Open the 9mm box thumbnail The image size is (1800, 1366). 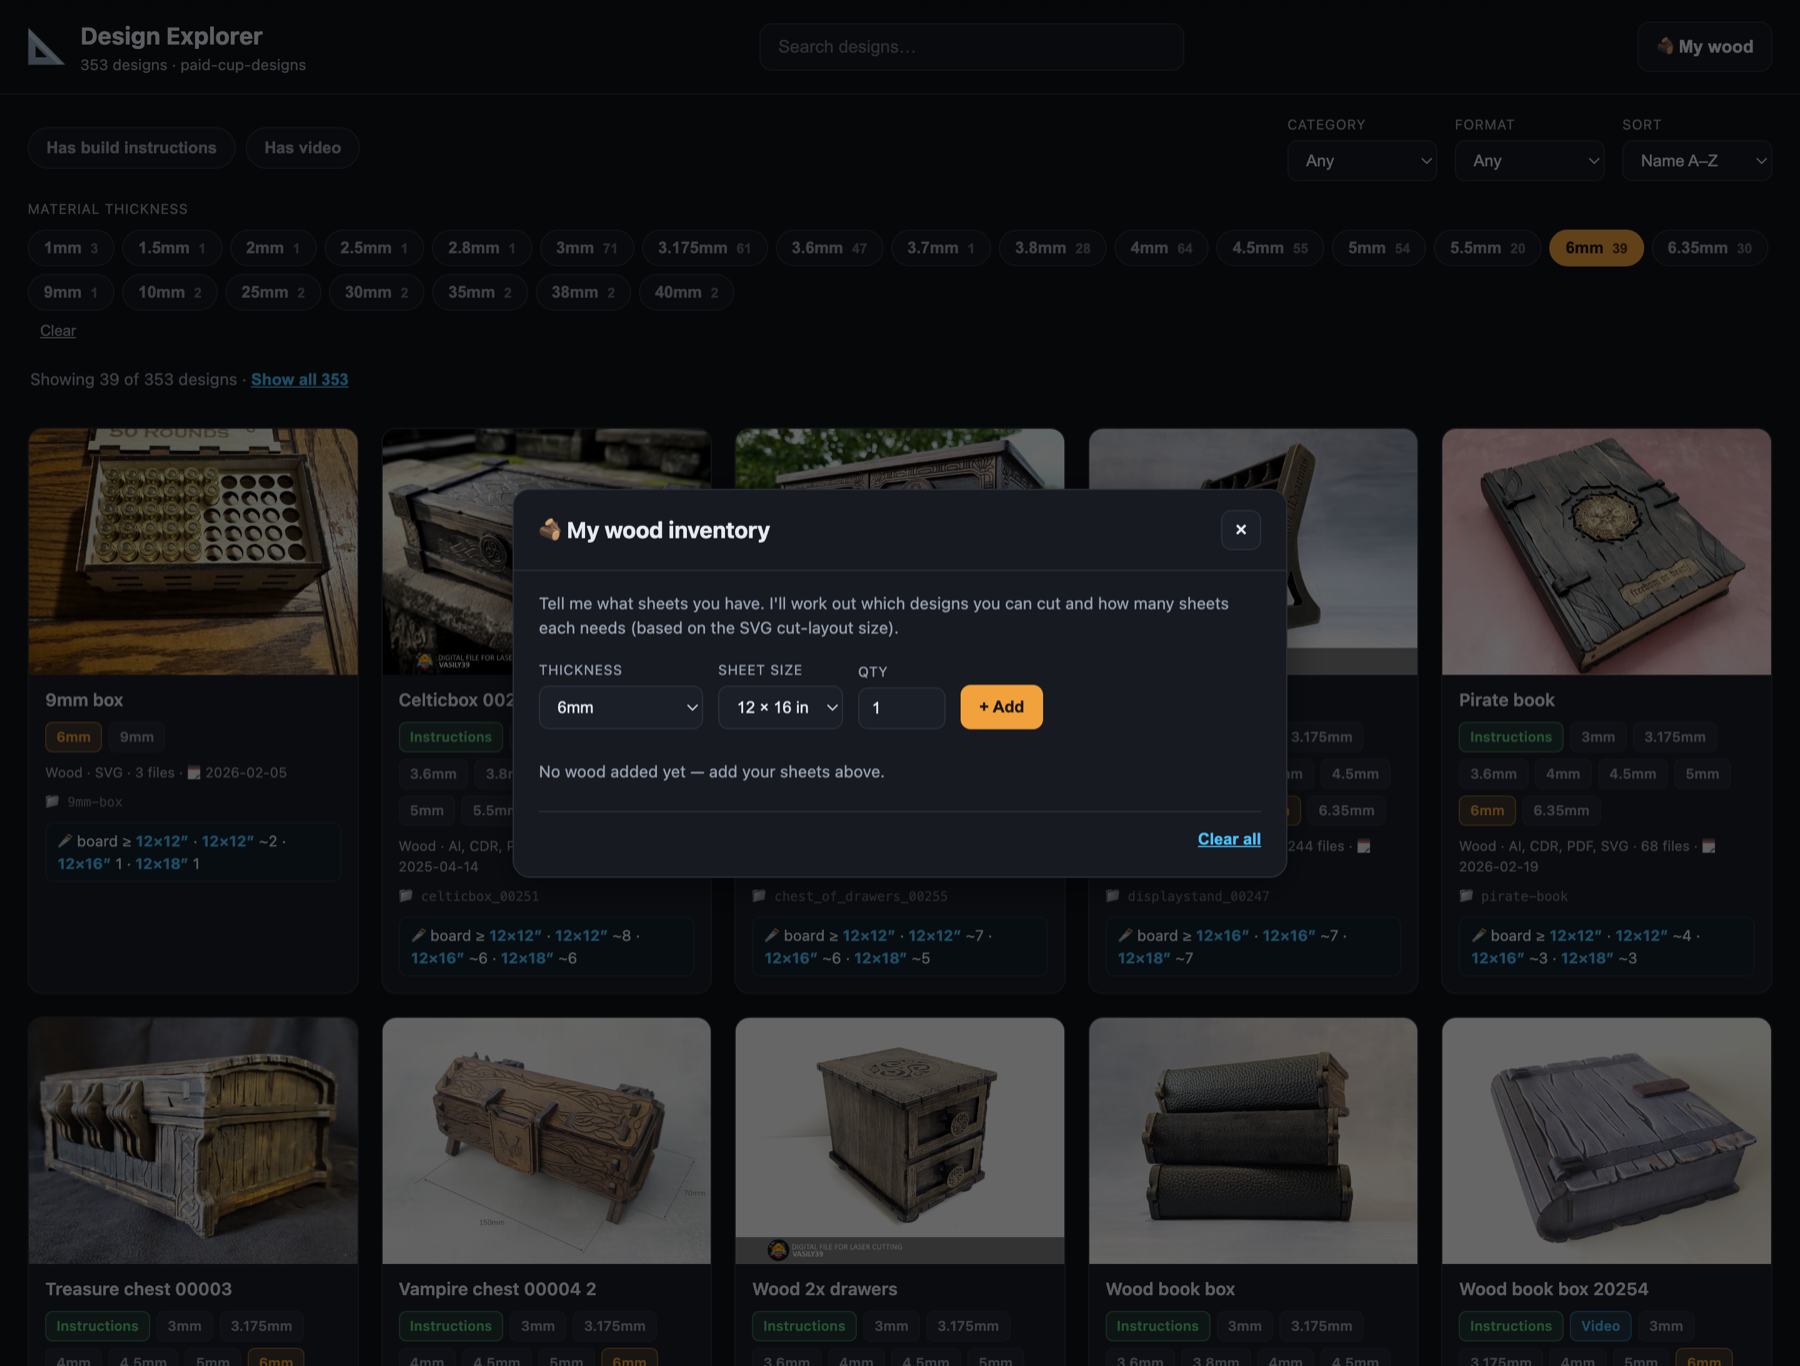[193, 552]
